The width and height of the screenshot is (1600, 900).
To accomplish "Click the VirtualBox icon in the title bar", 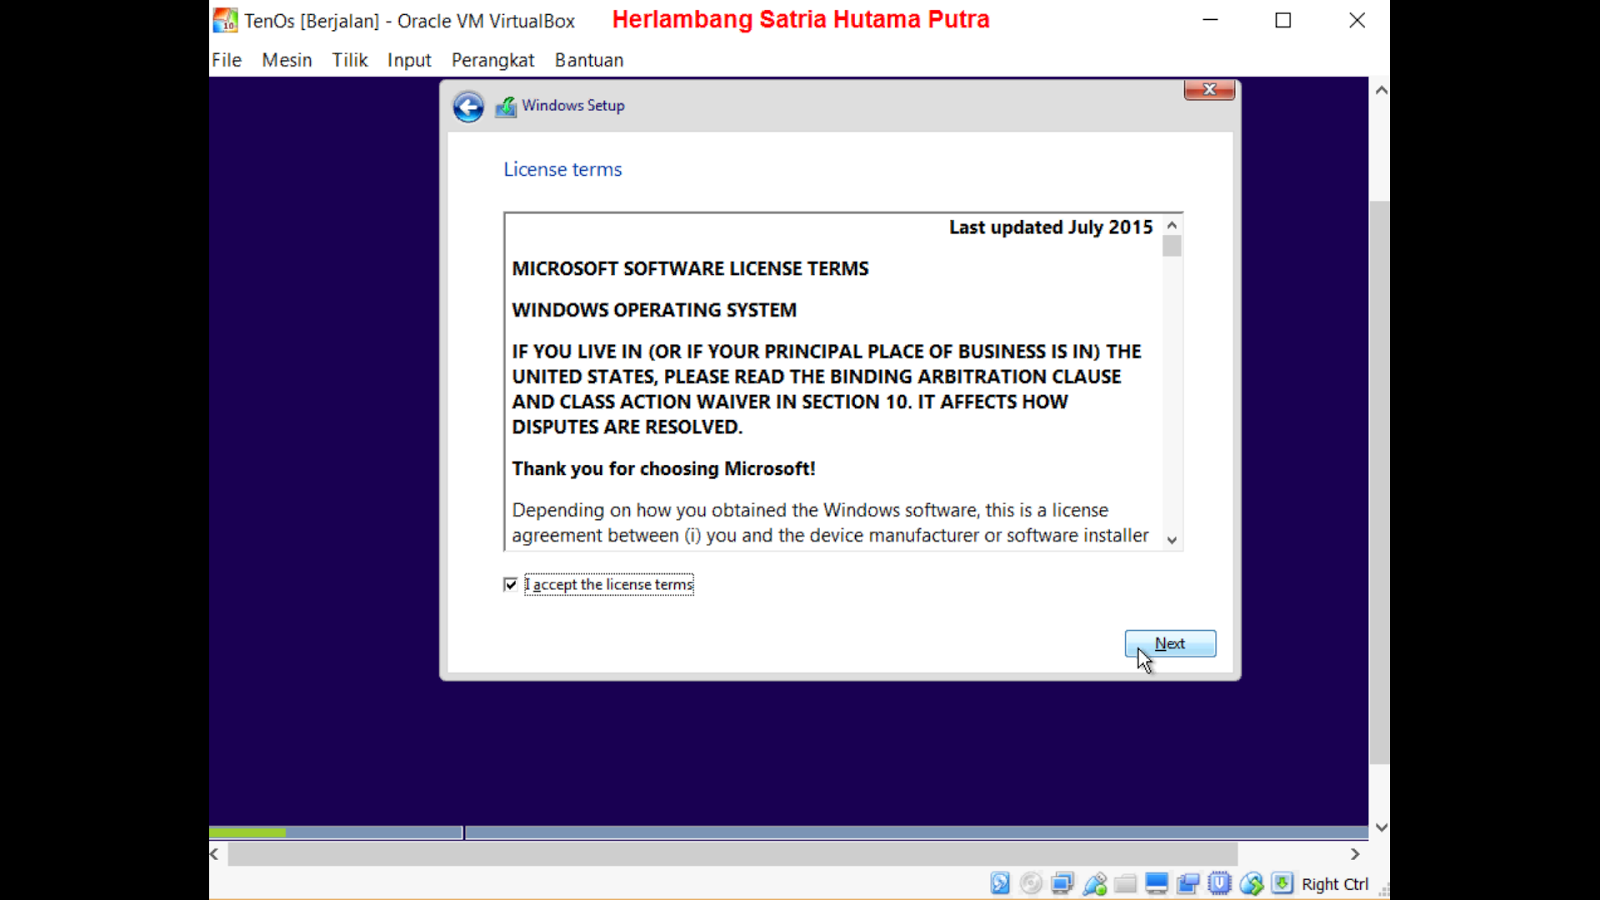I will pyautogui.click(x=225, y=20).
